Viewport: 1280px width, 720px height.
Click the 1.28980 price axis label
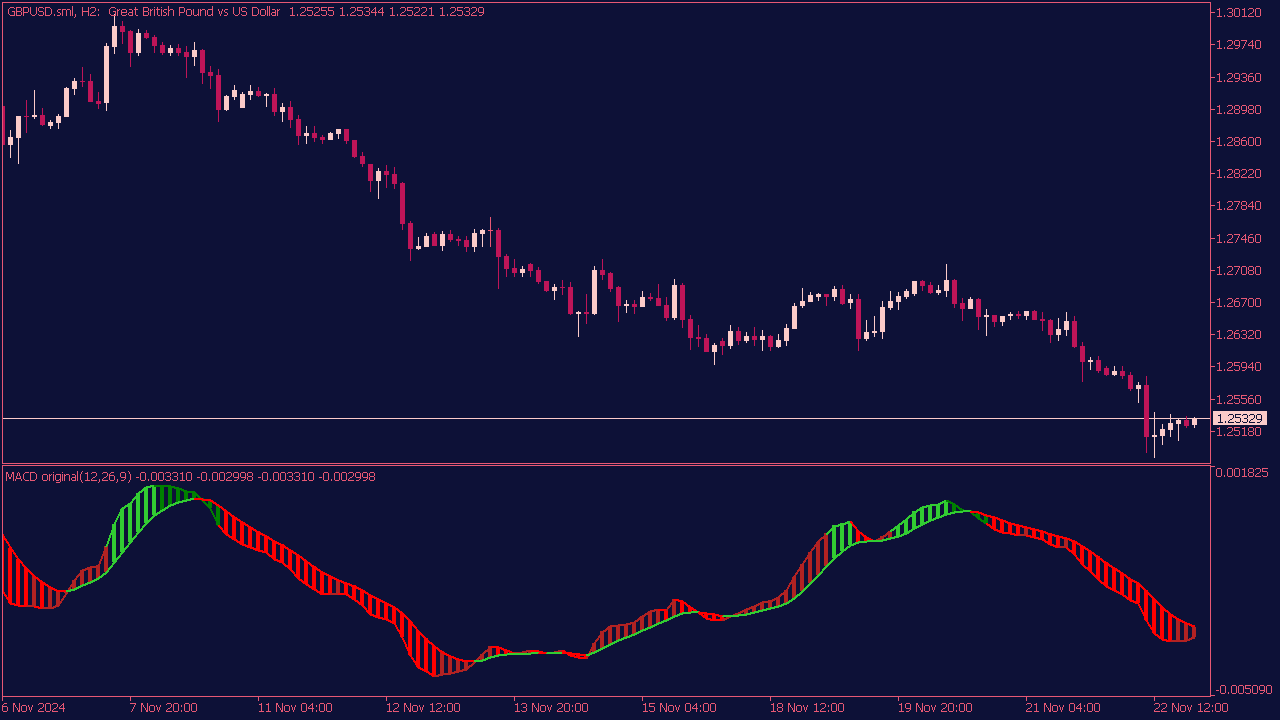tap(1240, 109)
